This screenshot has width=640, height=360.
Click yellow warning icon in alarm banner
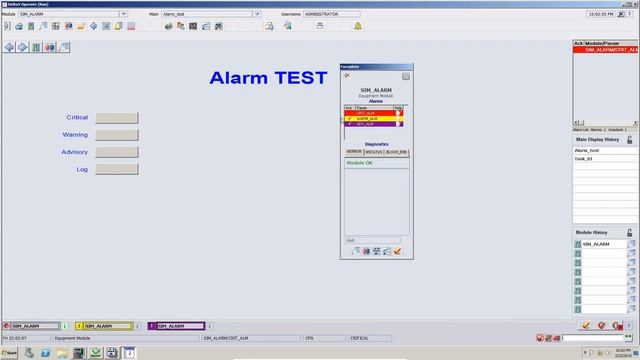point(79,326)
